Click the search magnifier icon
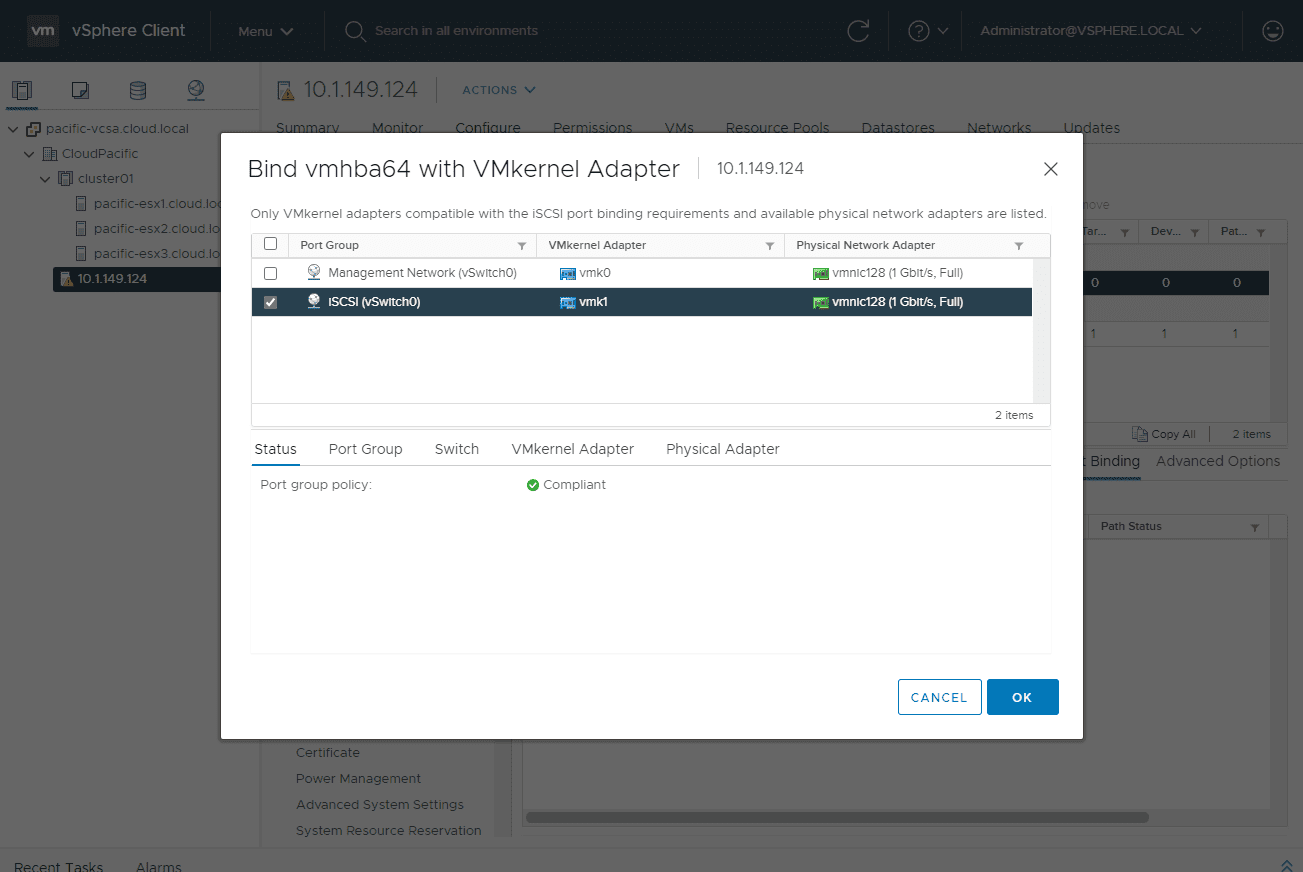Viewport: 1303px width, 872px height. [355, 31]
